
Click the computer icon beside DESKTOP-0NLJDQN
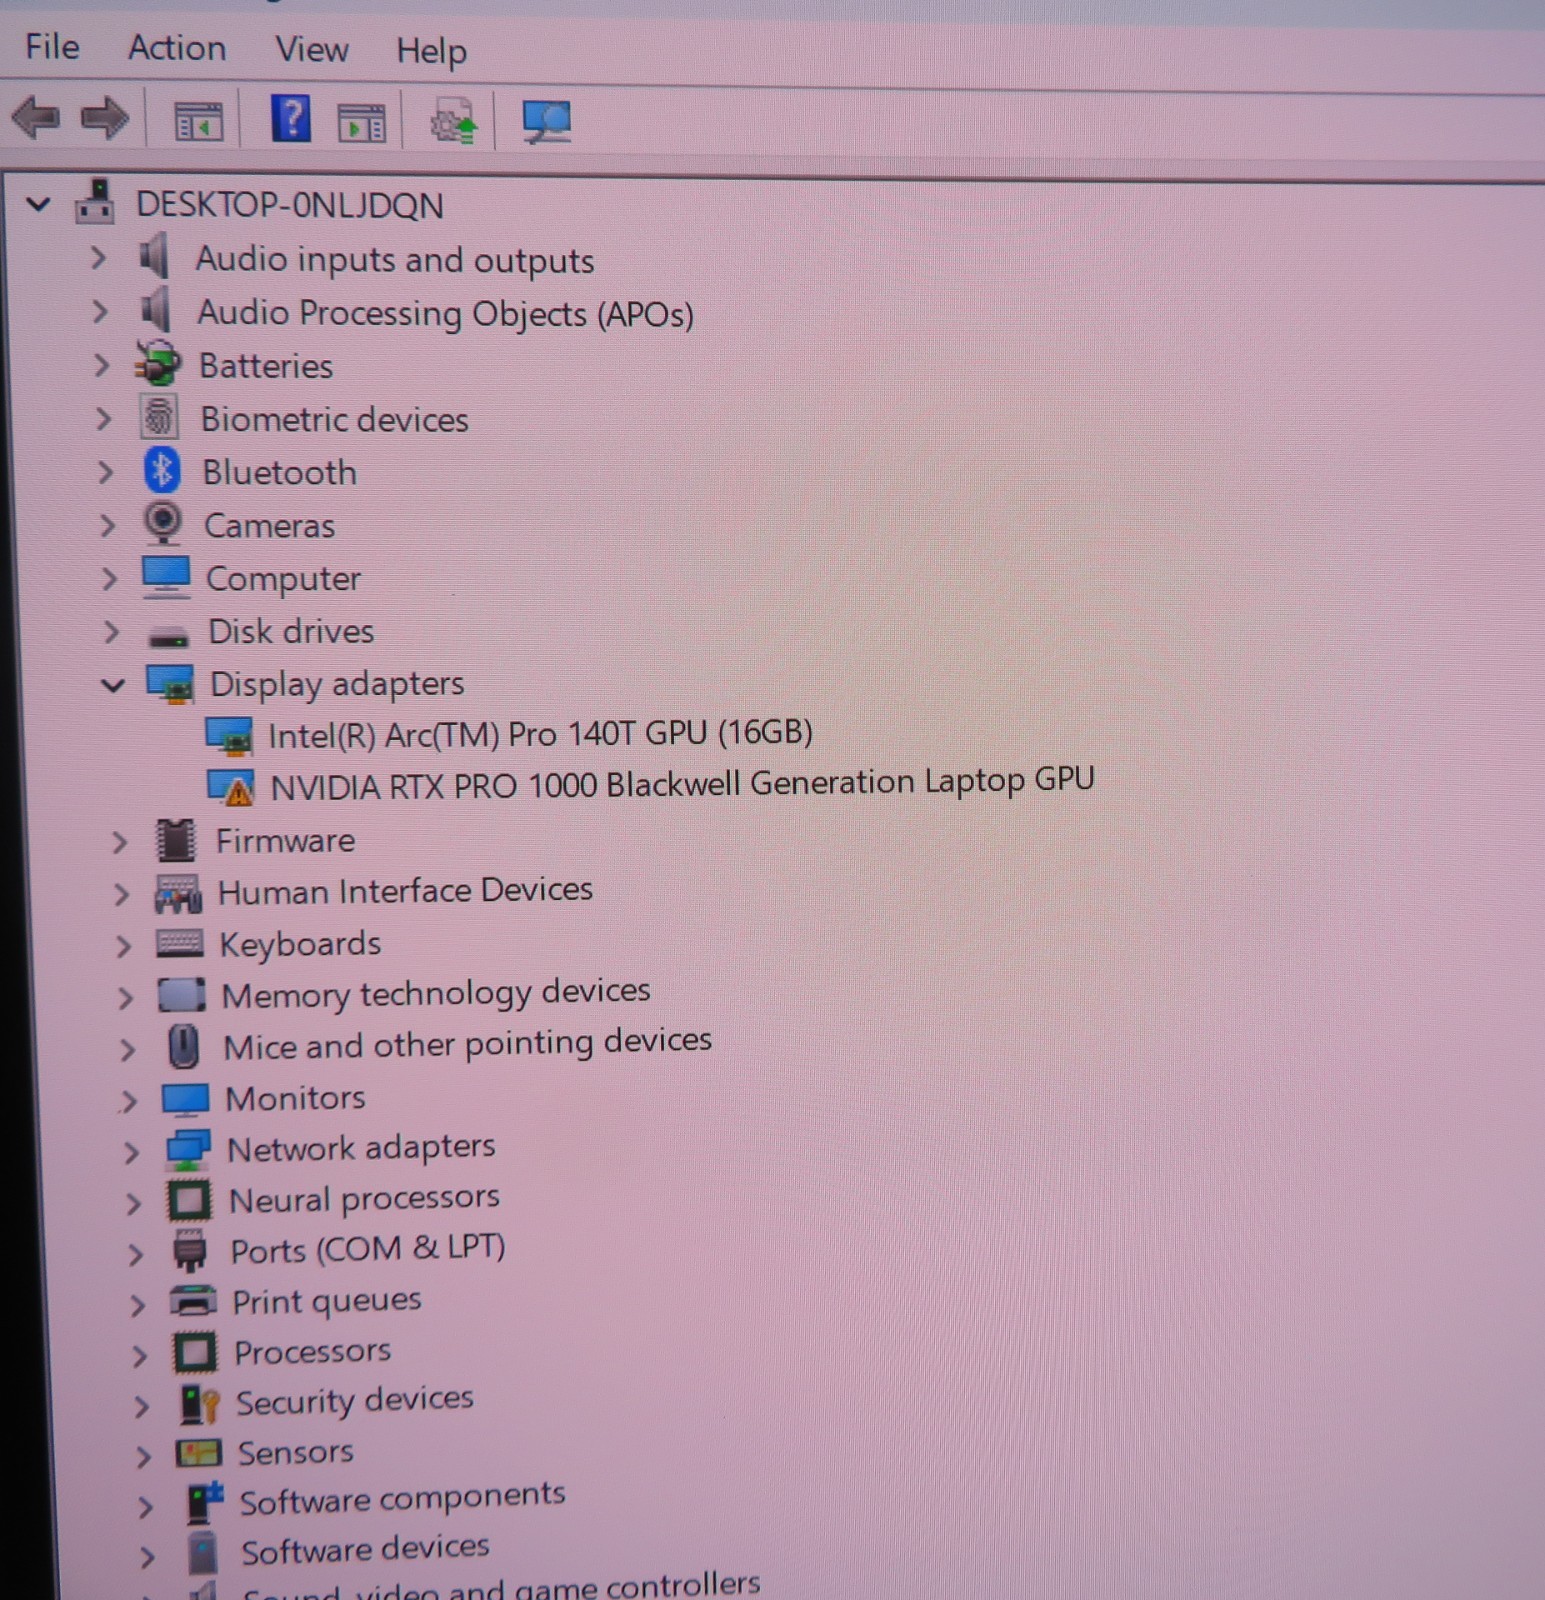[x=95, y=201]
